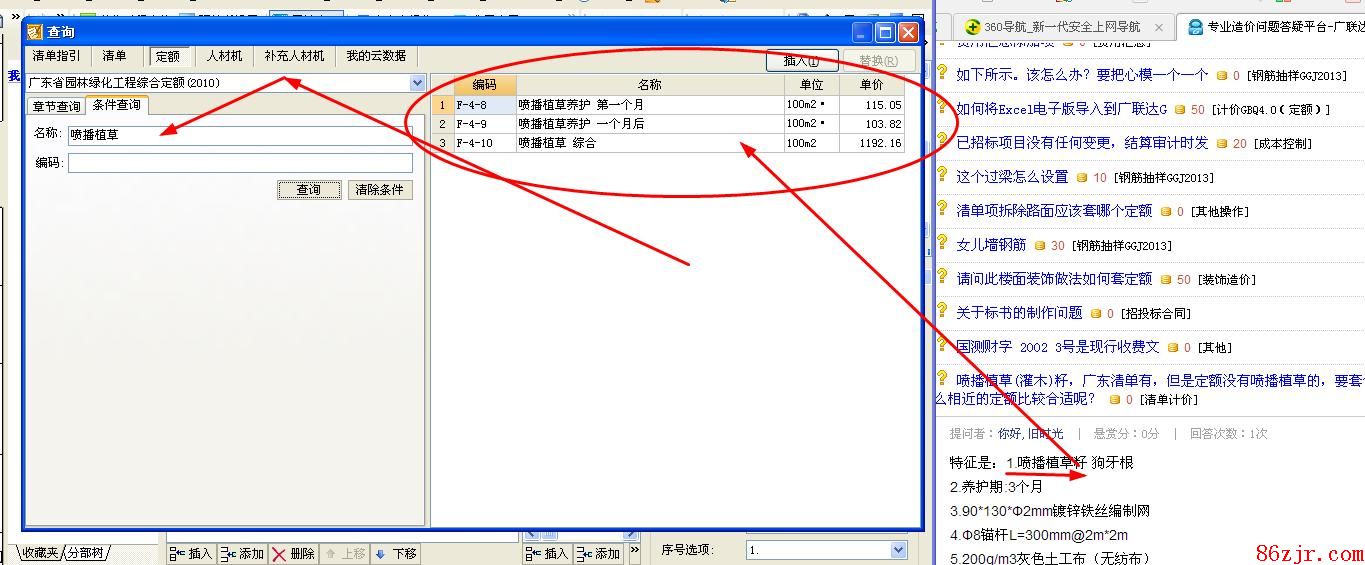The image size is (1365, 565).
Task: Click the left 添加 toolbar icon
Action: coord(228,554)
